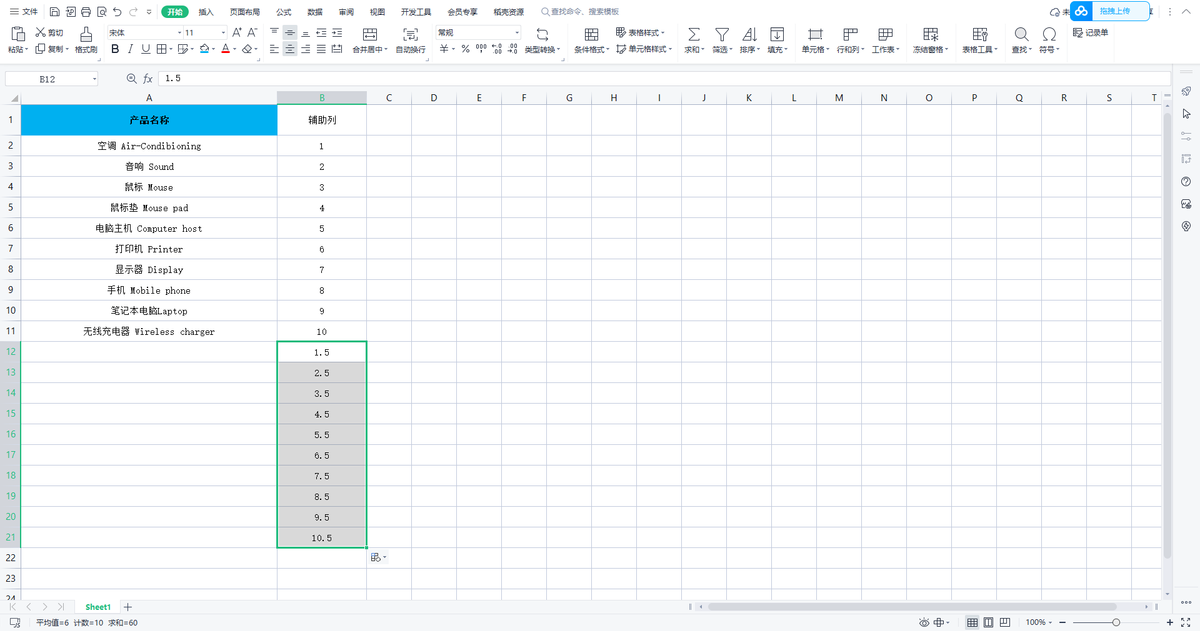The height and width of the screenshot is (631, 1200).
Task: Toggle align text right
Action: pyautogui.click(x=305, y=48)
